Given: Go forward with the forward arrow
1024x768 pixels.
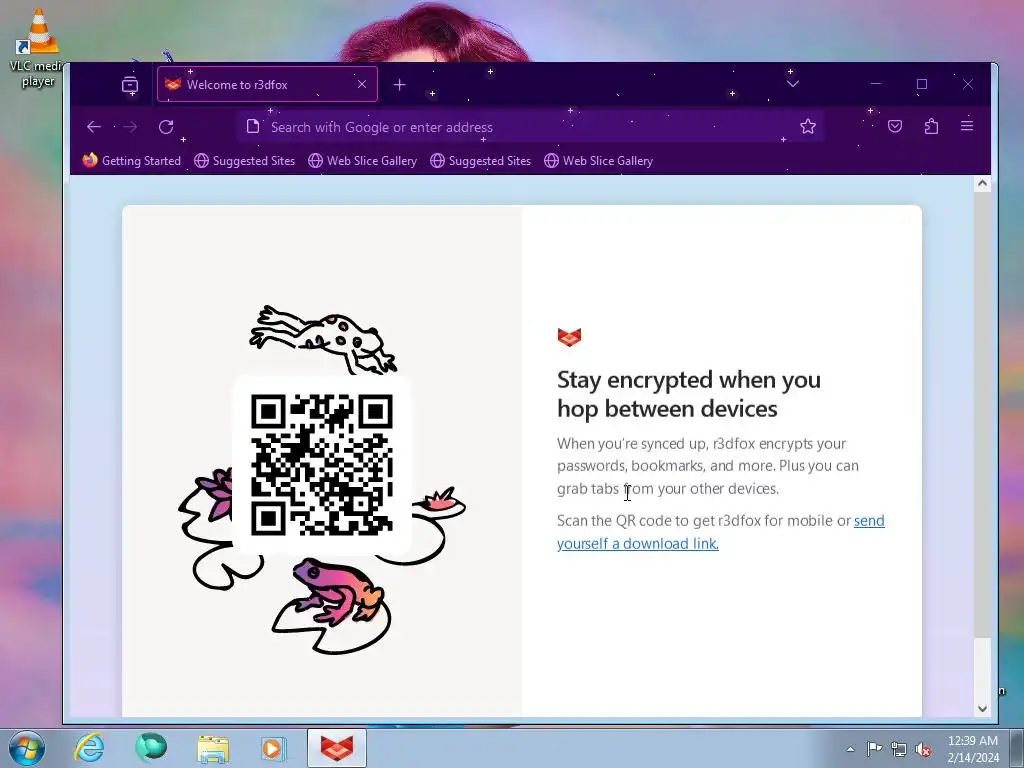Looking at the screenshot, I should tap(130, 127).
